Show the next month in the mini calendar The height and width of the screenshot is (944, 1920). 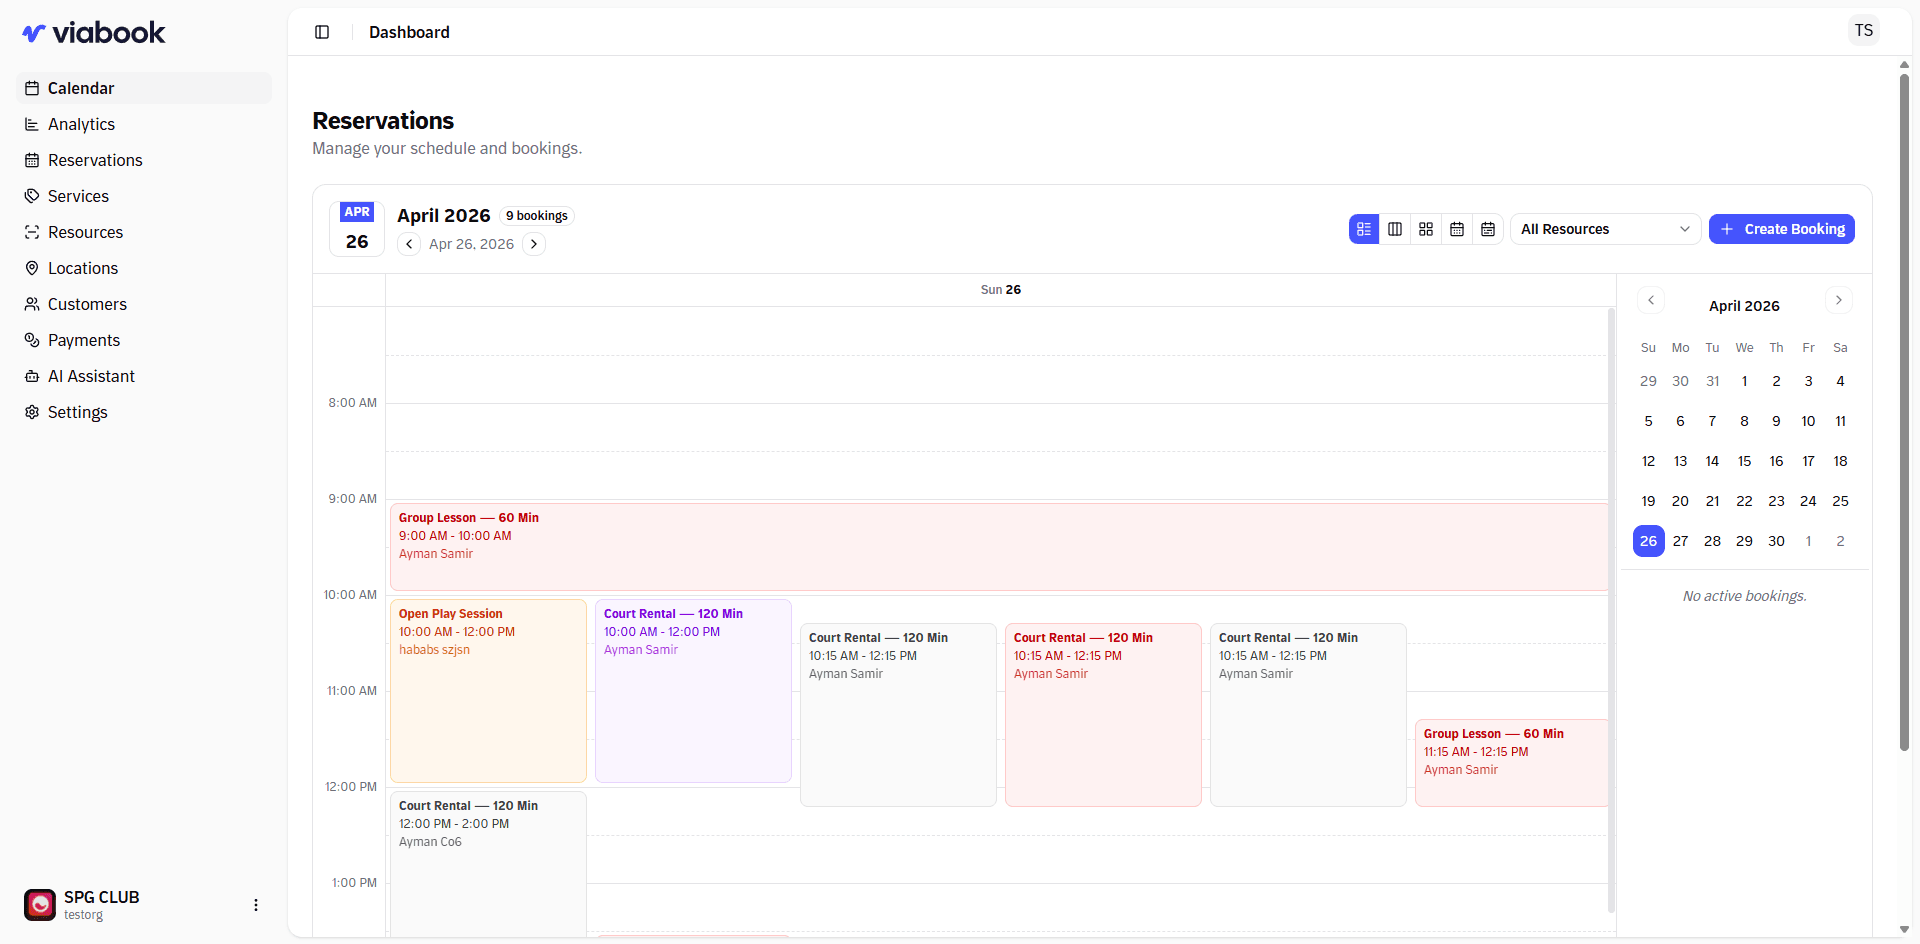click(x=1838, y=300)
